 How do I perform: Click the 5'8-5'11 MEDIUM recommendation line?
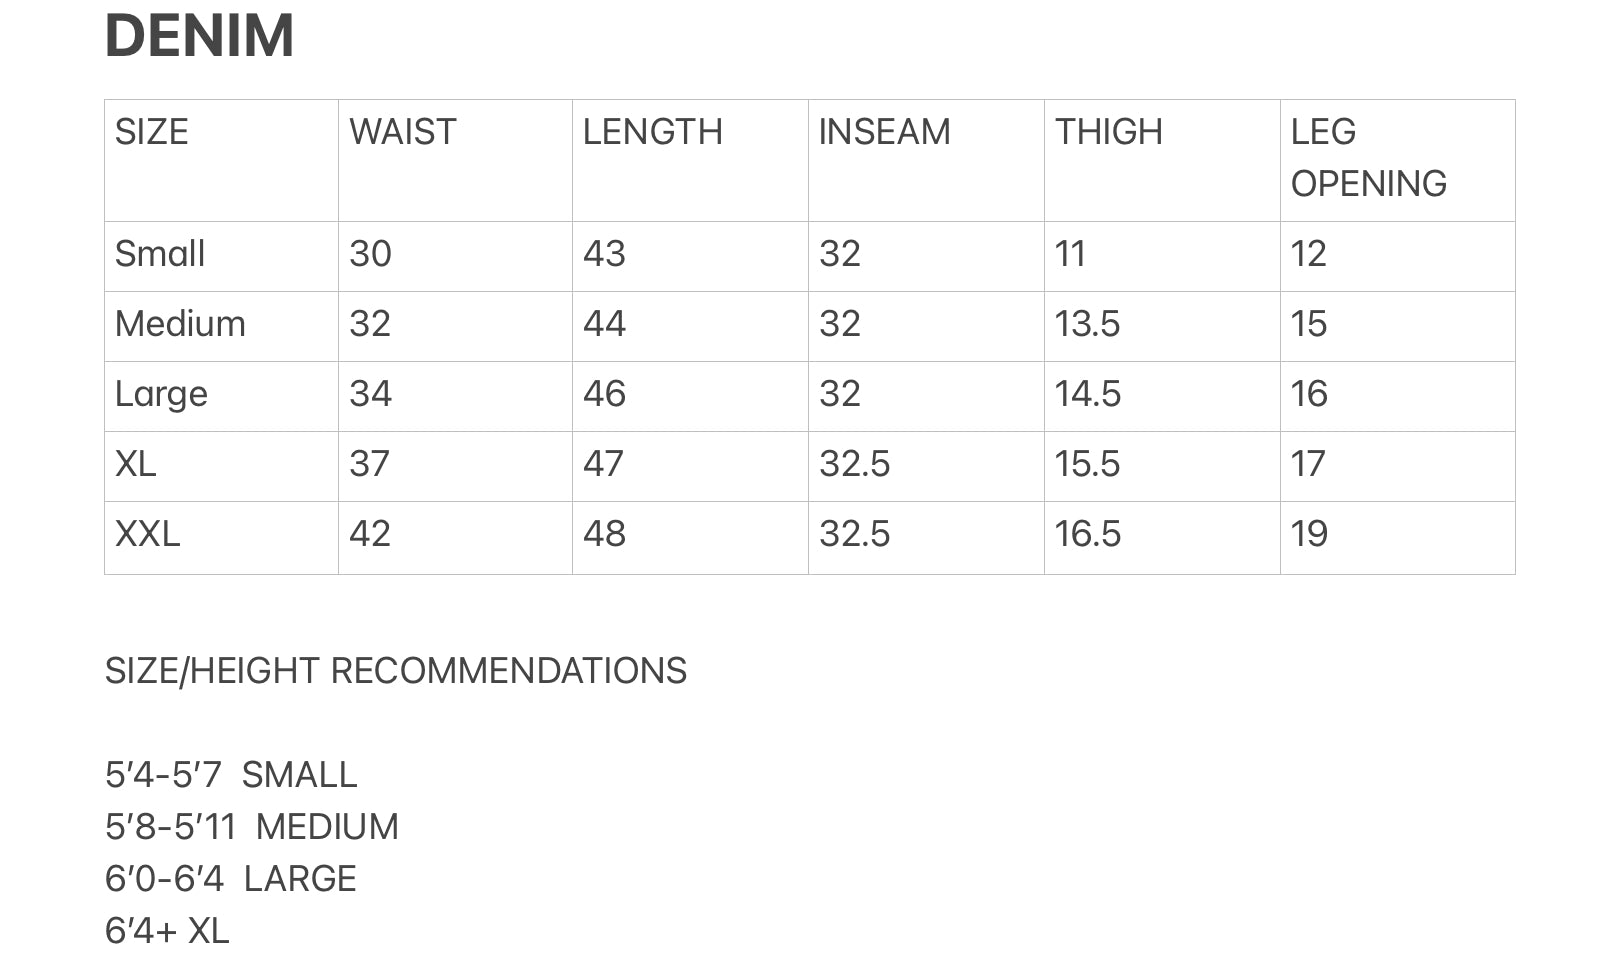(x=252, y=827)
